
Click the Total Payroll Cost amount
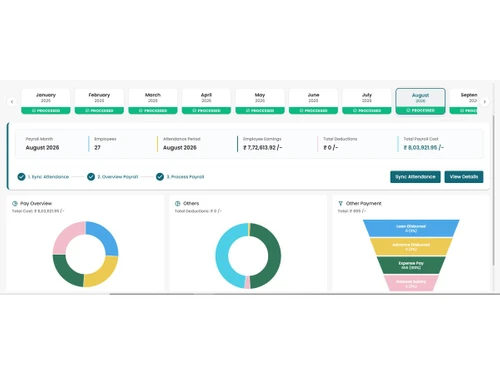click(424, 148)
